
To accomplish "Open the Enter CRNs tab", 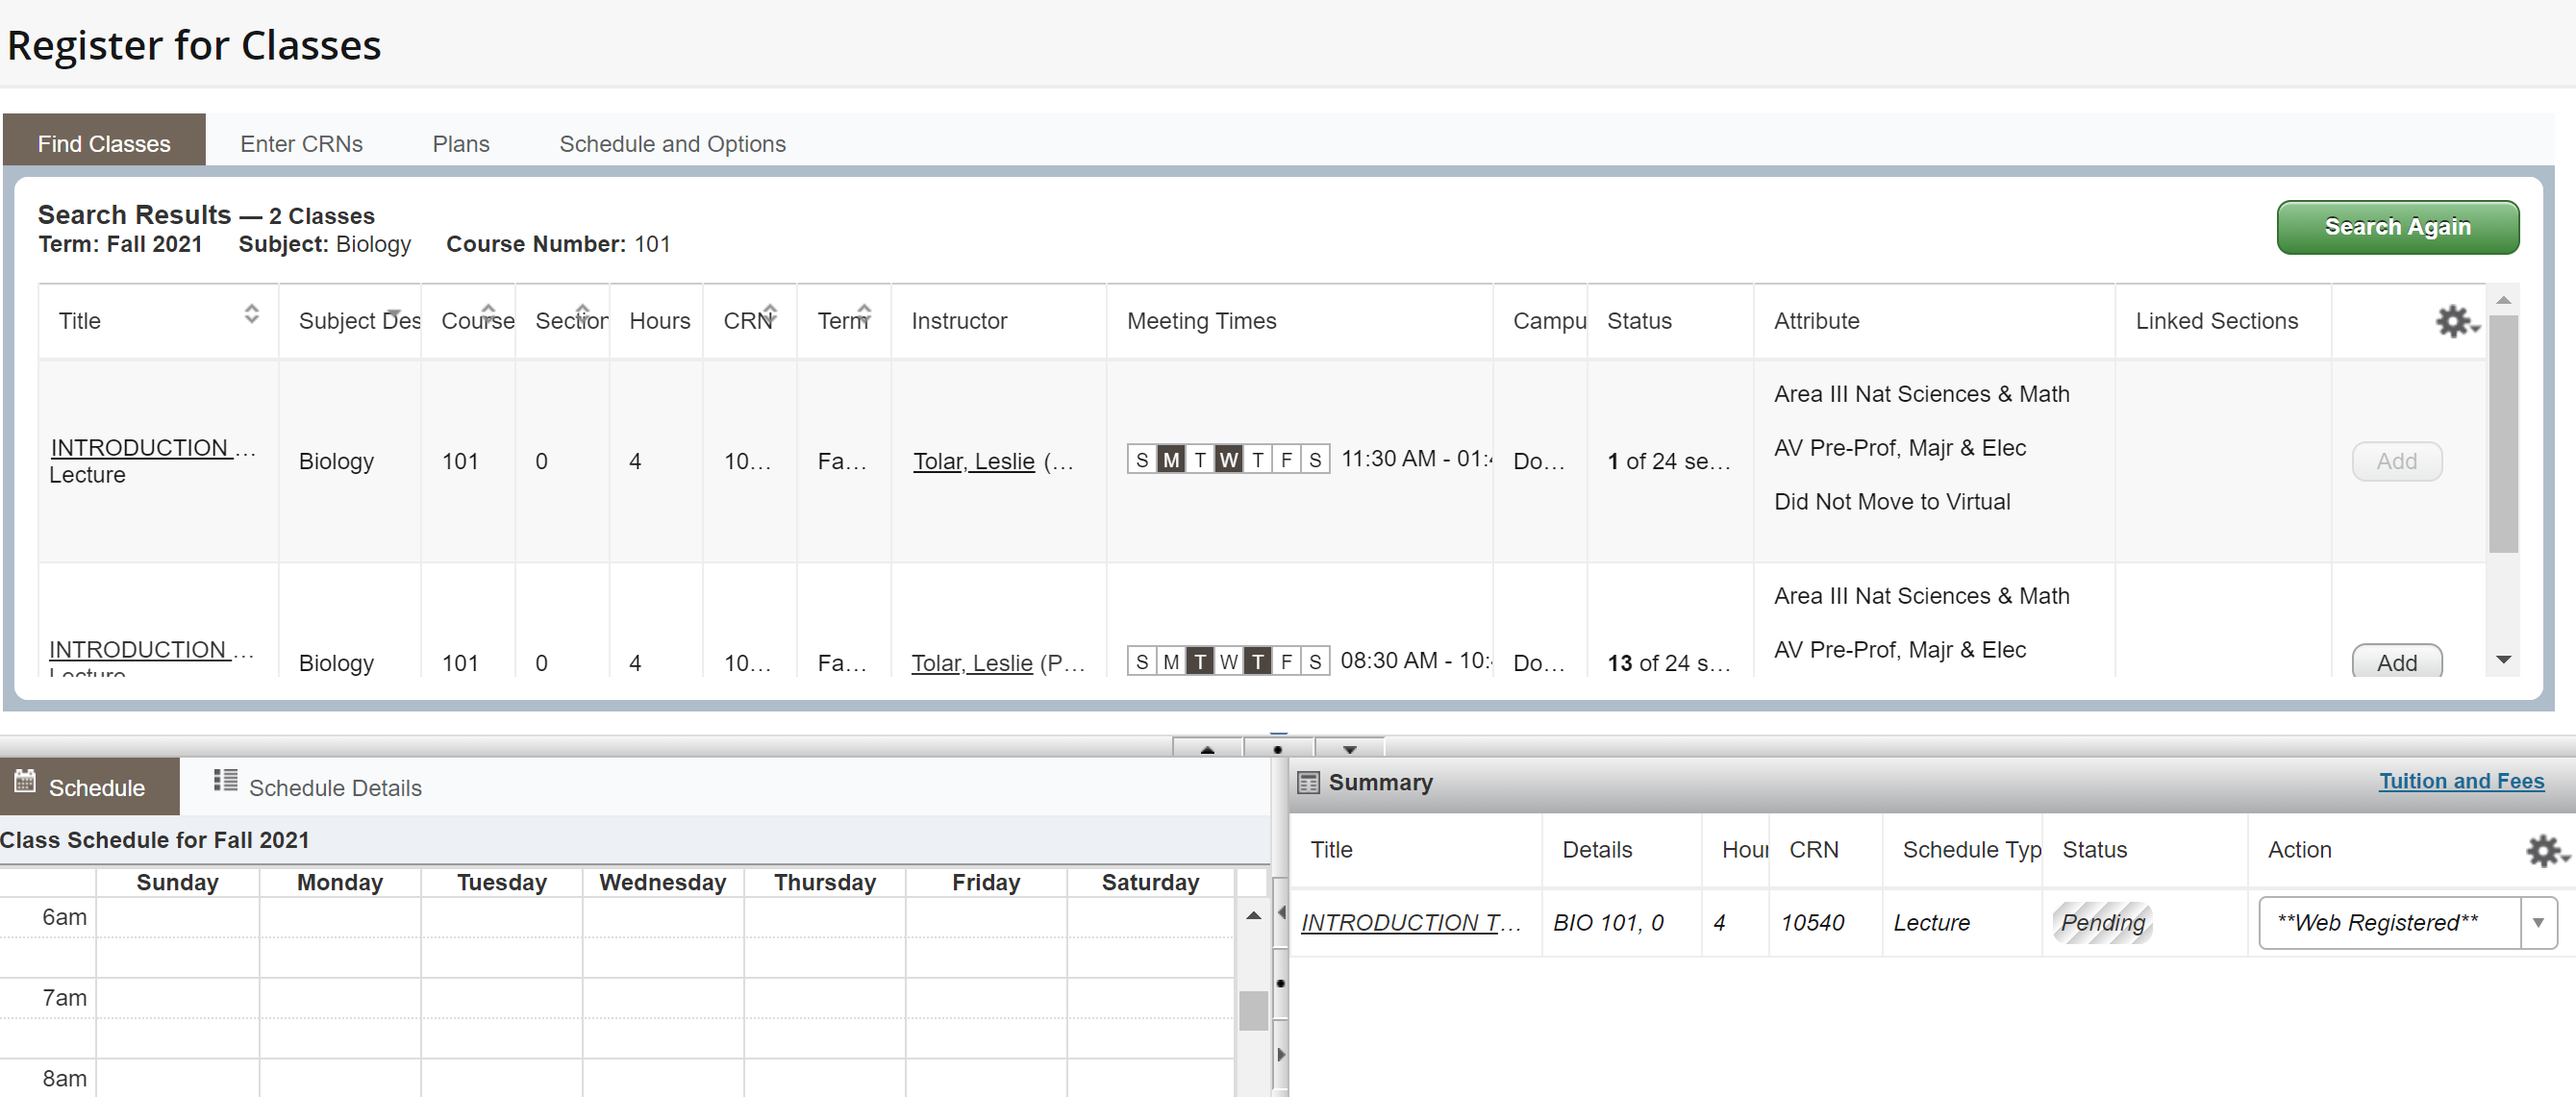I will (x=301, y=143).
